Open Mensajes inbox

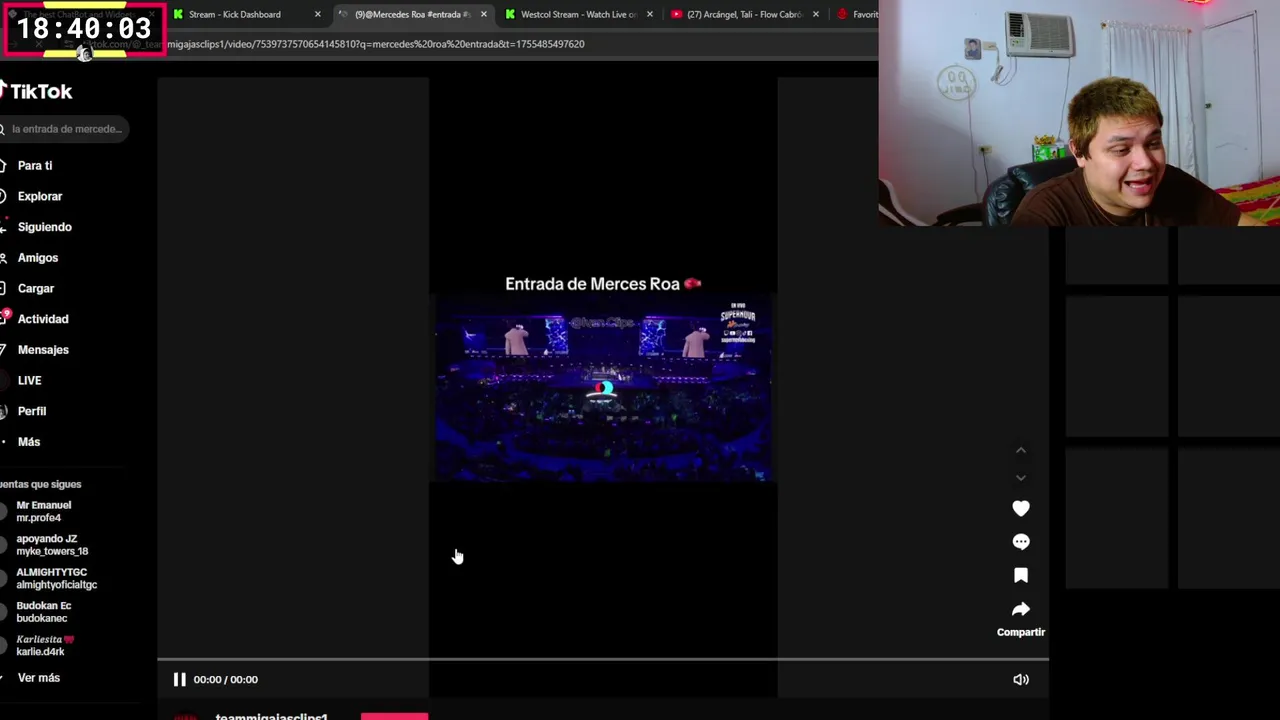coord(42,350)
